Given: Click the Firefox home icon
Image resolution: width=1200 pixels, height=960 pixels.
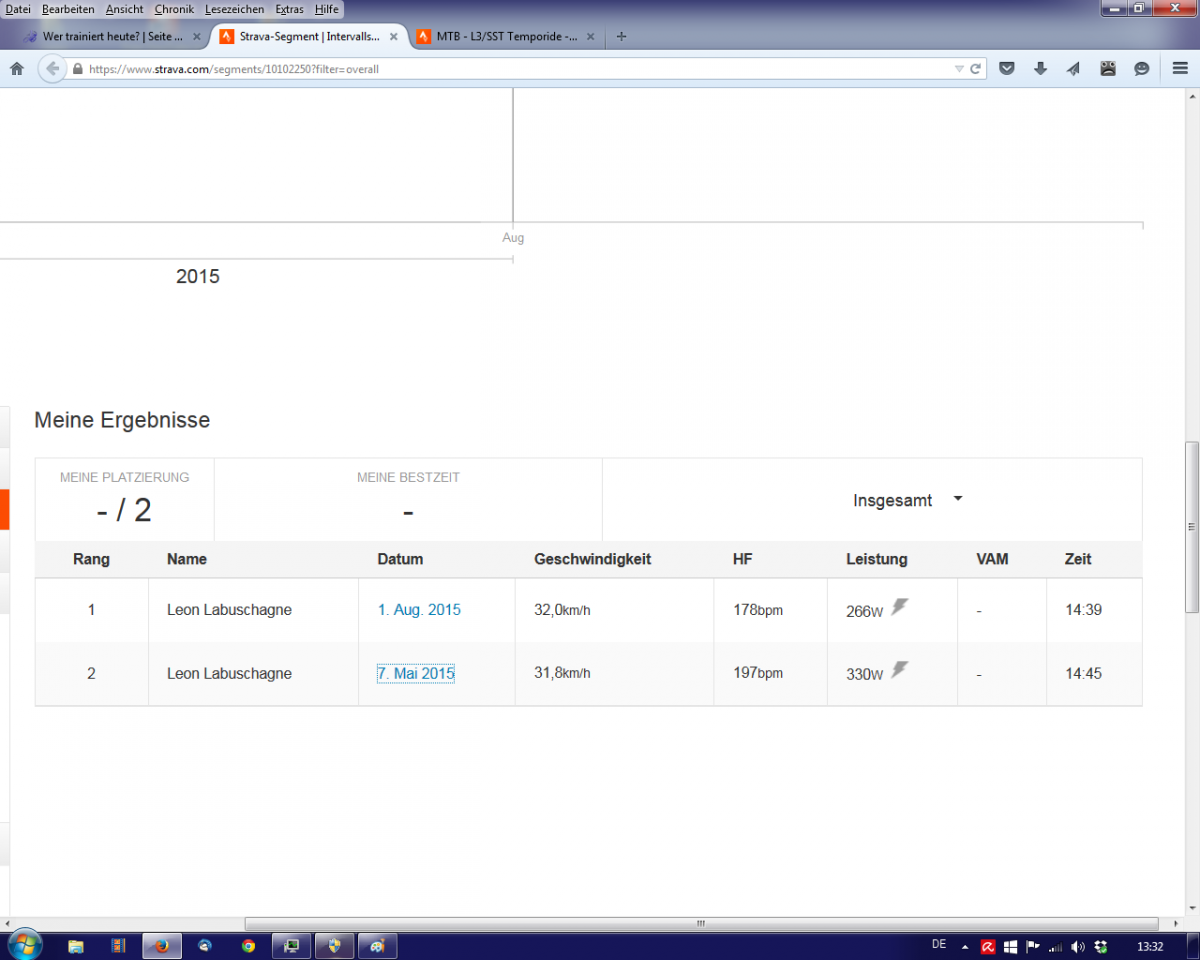Looking at the screenshot, I should coord(16,69).
